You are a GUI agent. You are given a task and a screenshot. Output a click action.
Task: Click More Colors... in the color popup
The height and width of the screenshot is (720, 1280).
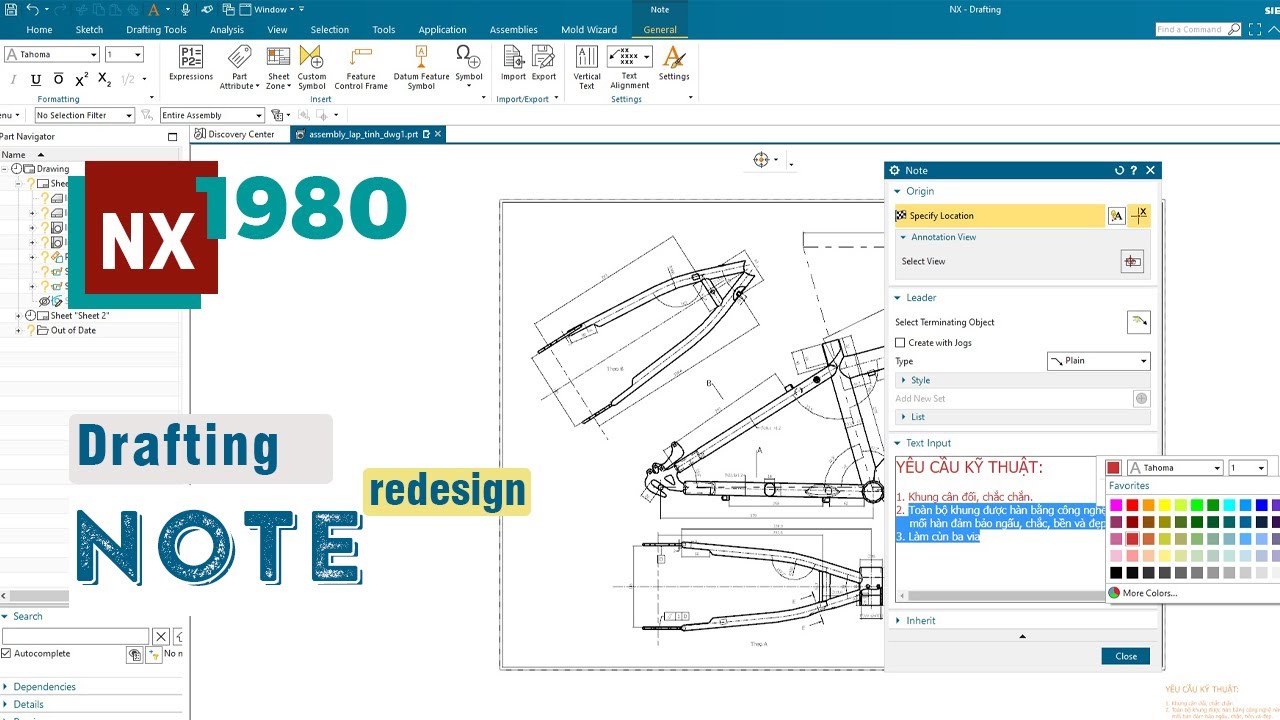1150,593
